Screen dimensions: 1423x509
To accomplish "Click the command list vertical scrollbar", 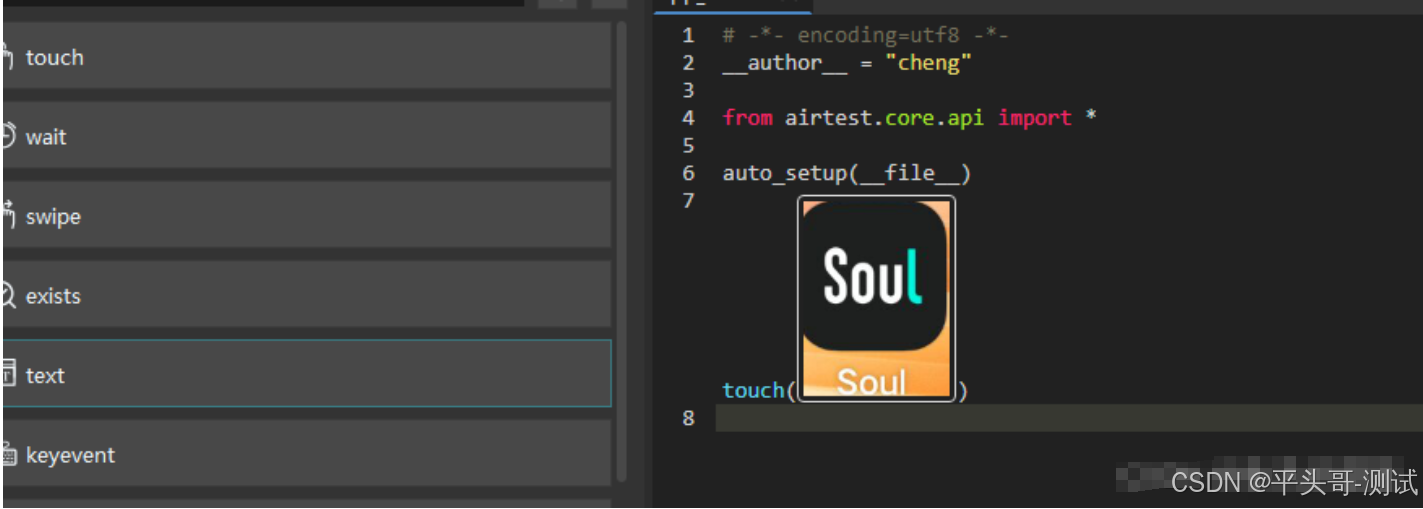I will pyautogui.click(x=622, y=252).
